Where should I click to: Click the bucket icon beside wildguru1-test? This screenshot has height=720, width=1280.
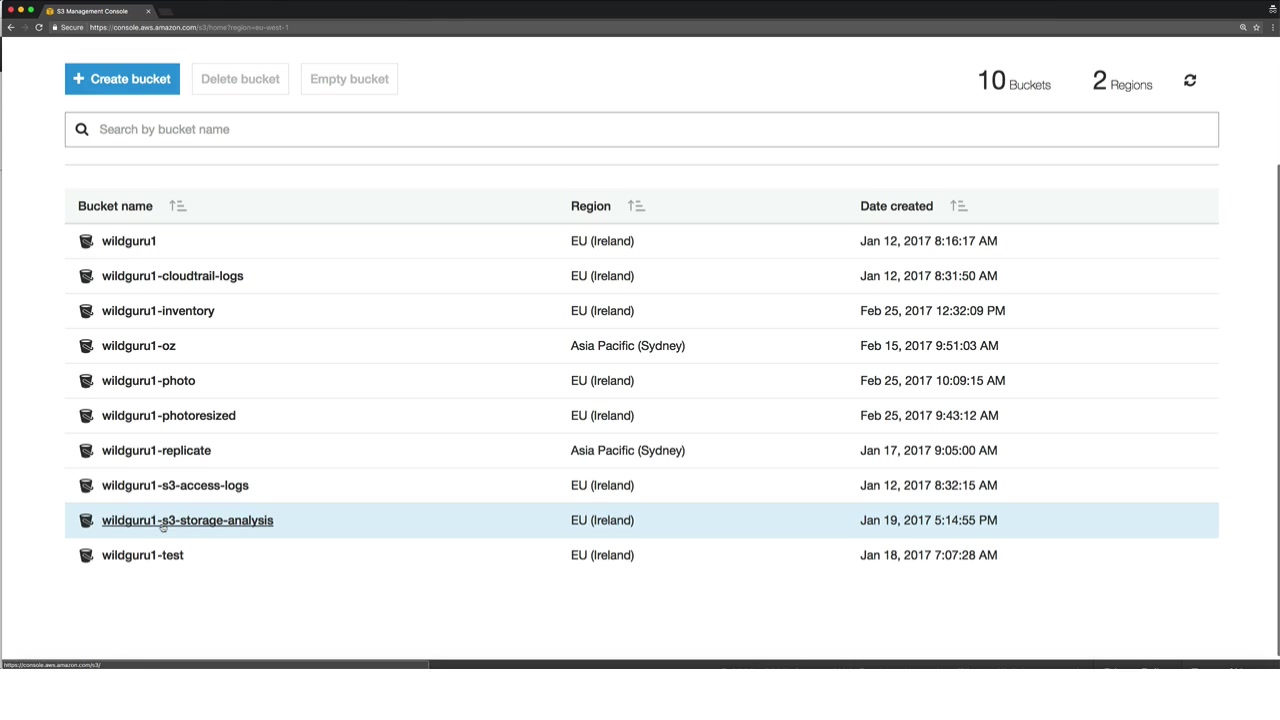86,556
